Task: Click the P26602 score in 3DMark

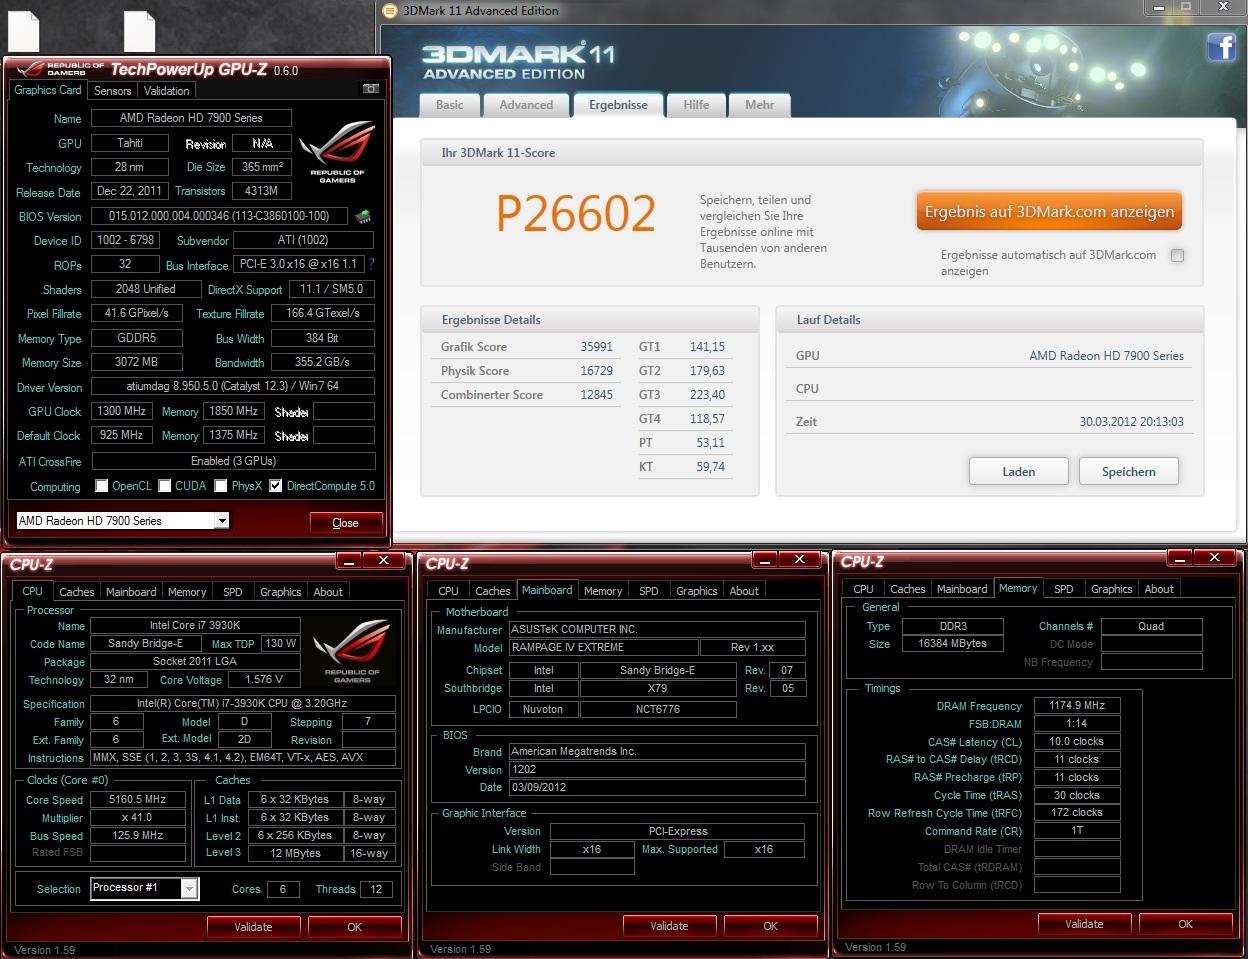Action: 576,213
